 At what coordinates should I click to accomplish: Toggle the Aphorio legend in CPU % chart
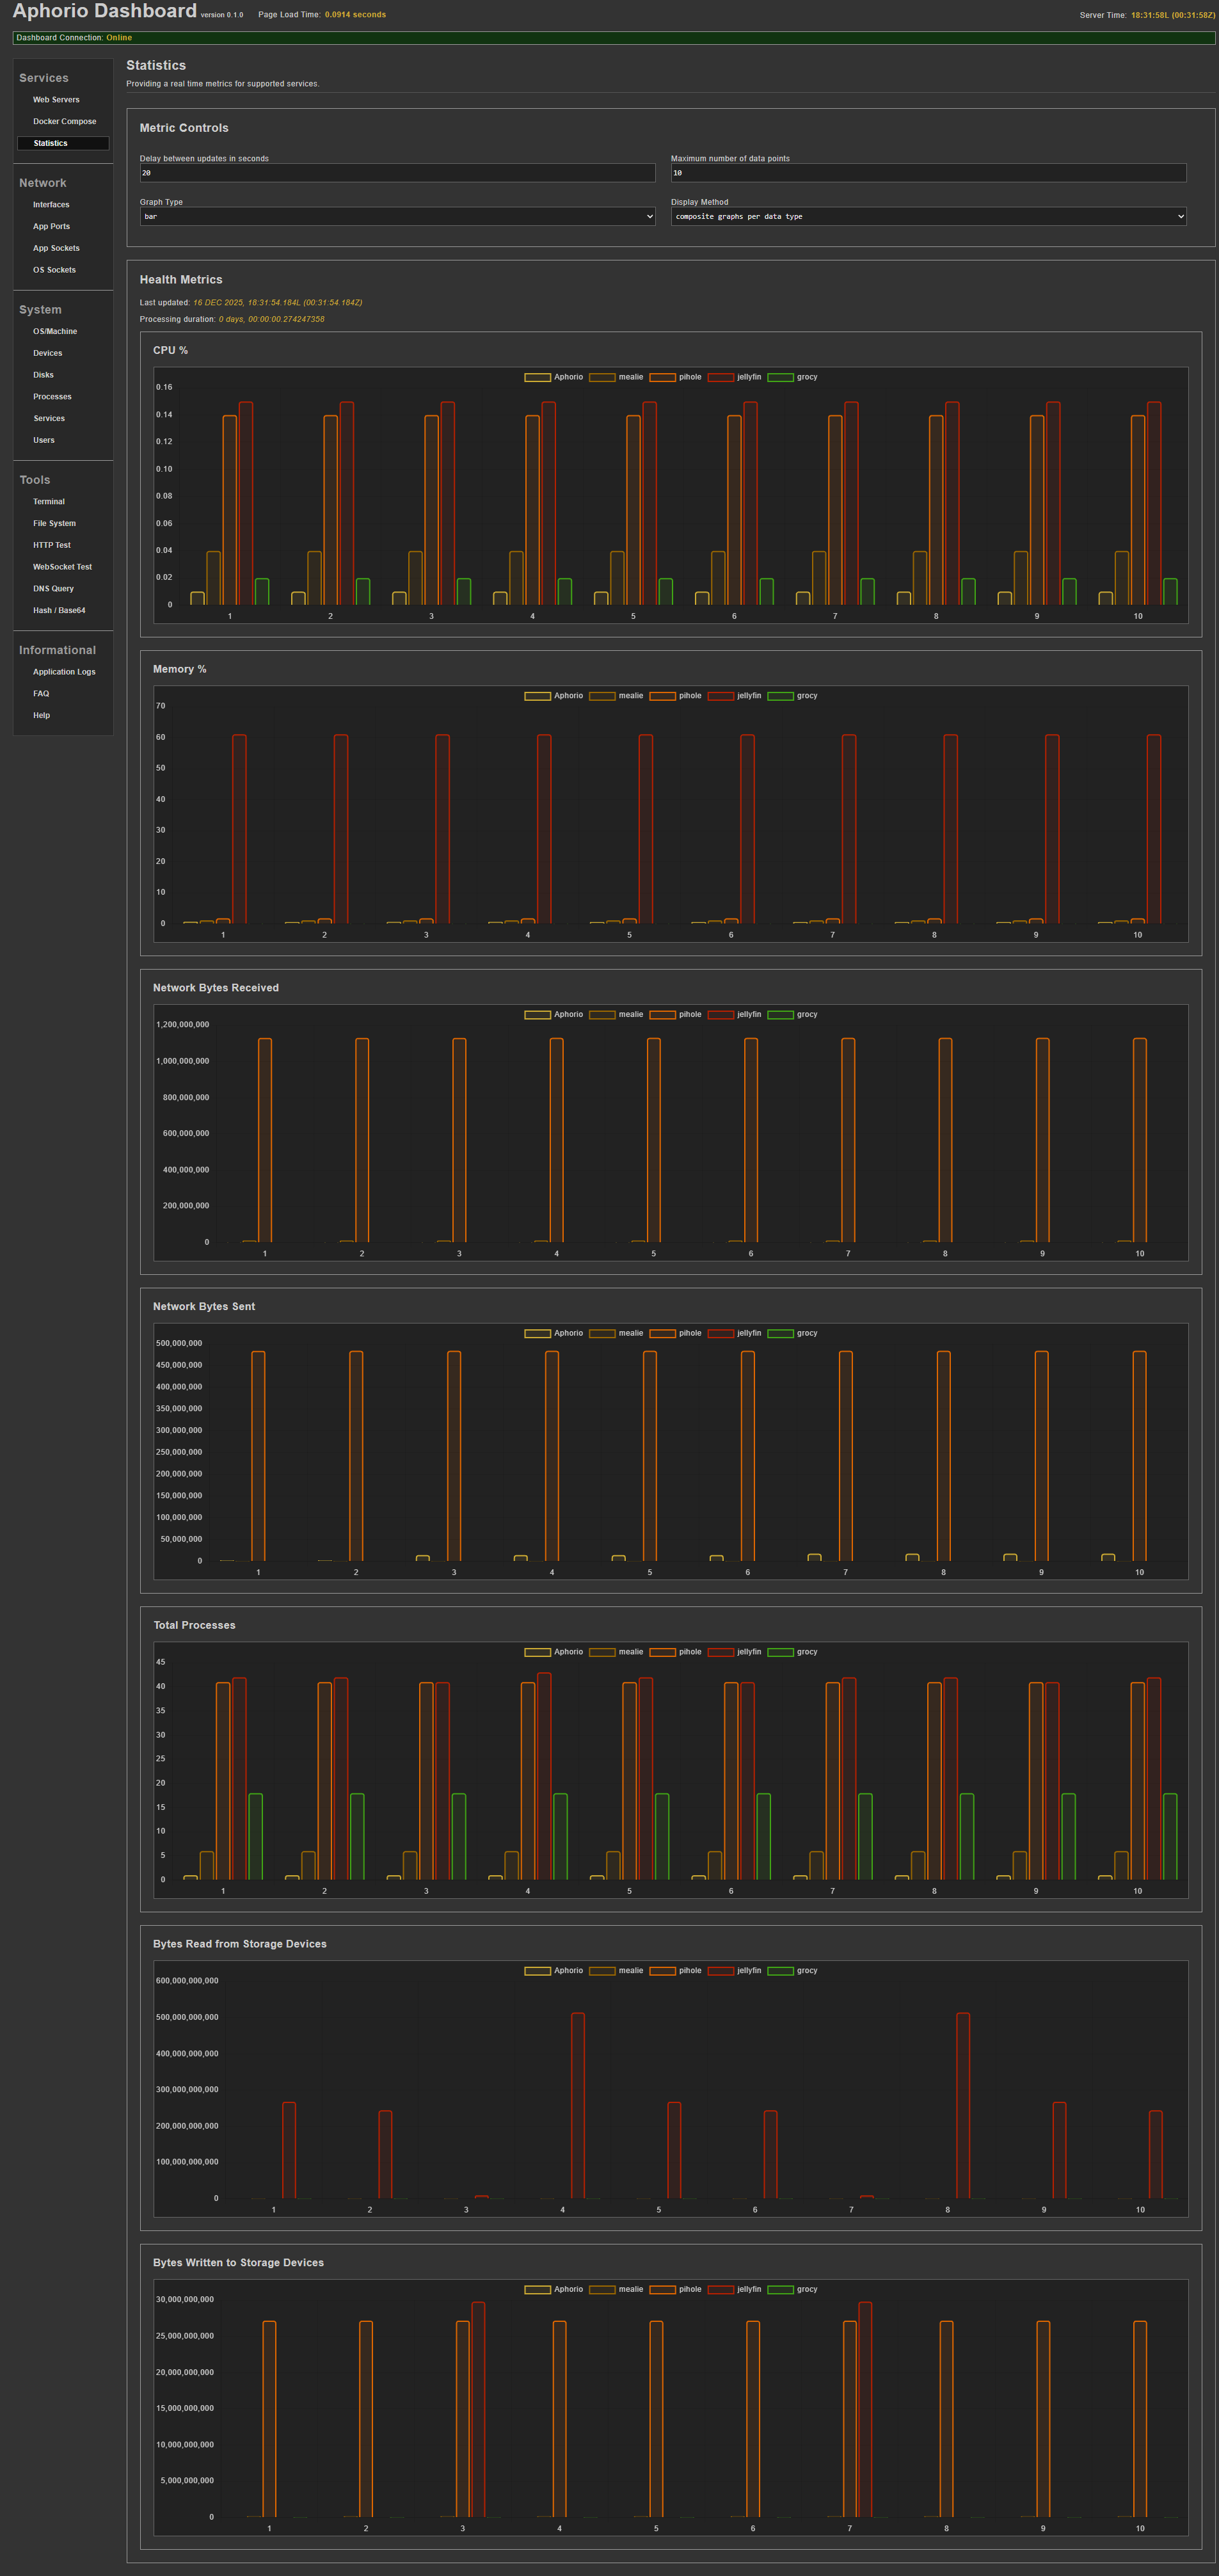coord(554,377)
